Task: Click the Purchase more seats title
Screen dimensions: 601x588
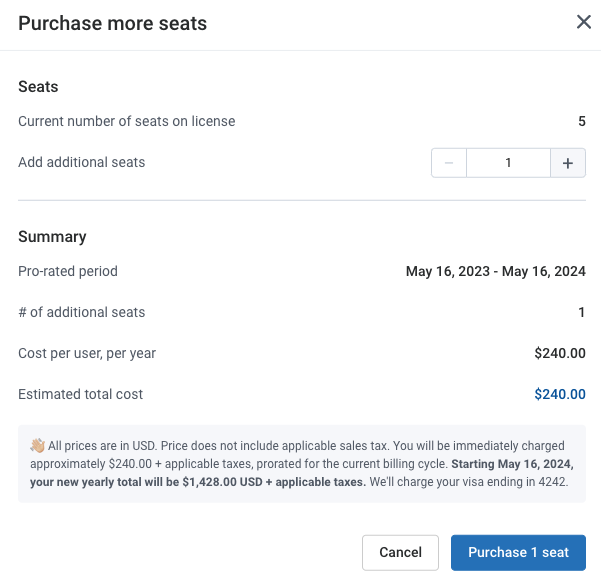Action: (x=112, y=23)
